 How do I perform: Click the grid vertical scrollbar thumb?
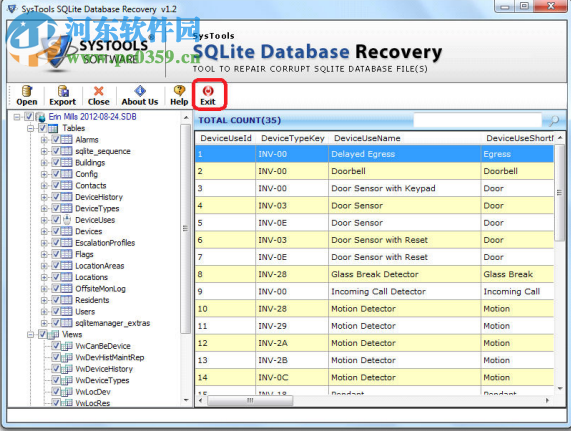pos(559,193)
